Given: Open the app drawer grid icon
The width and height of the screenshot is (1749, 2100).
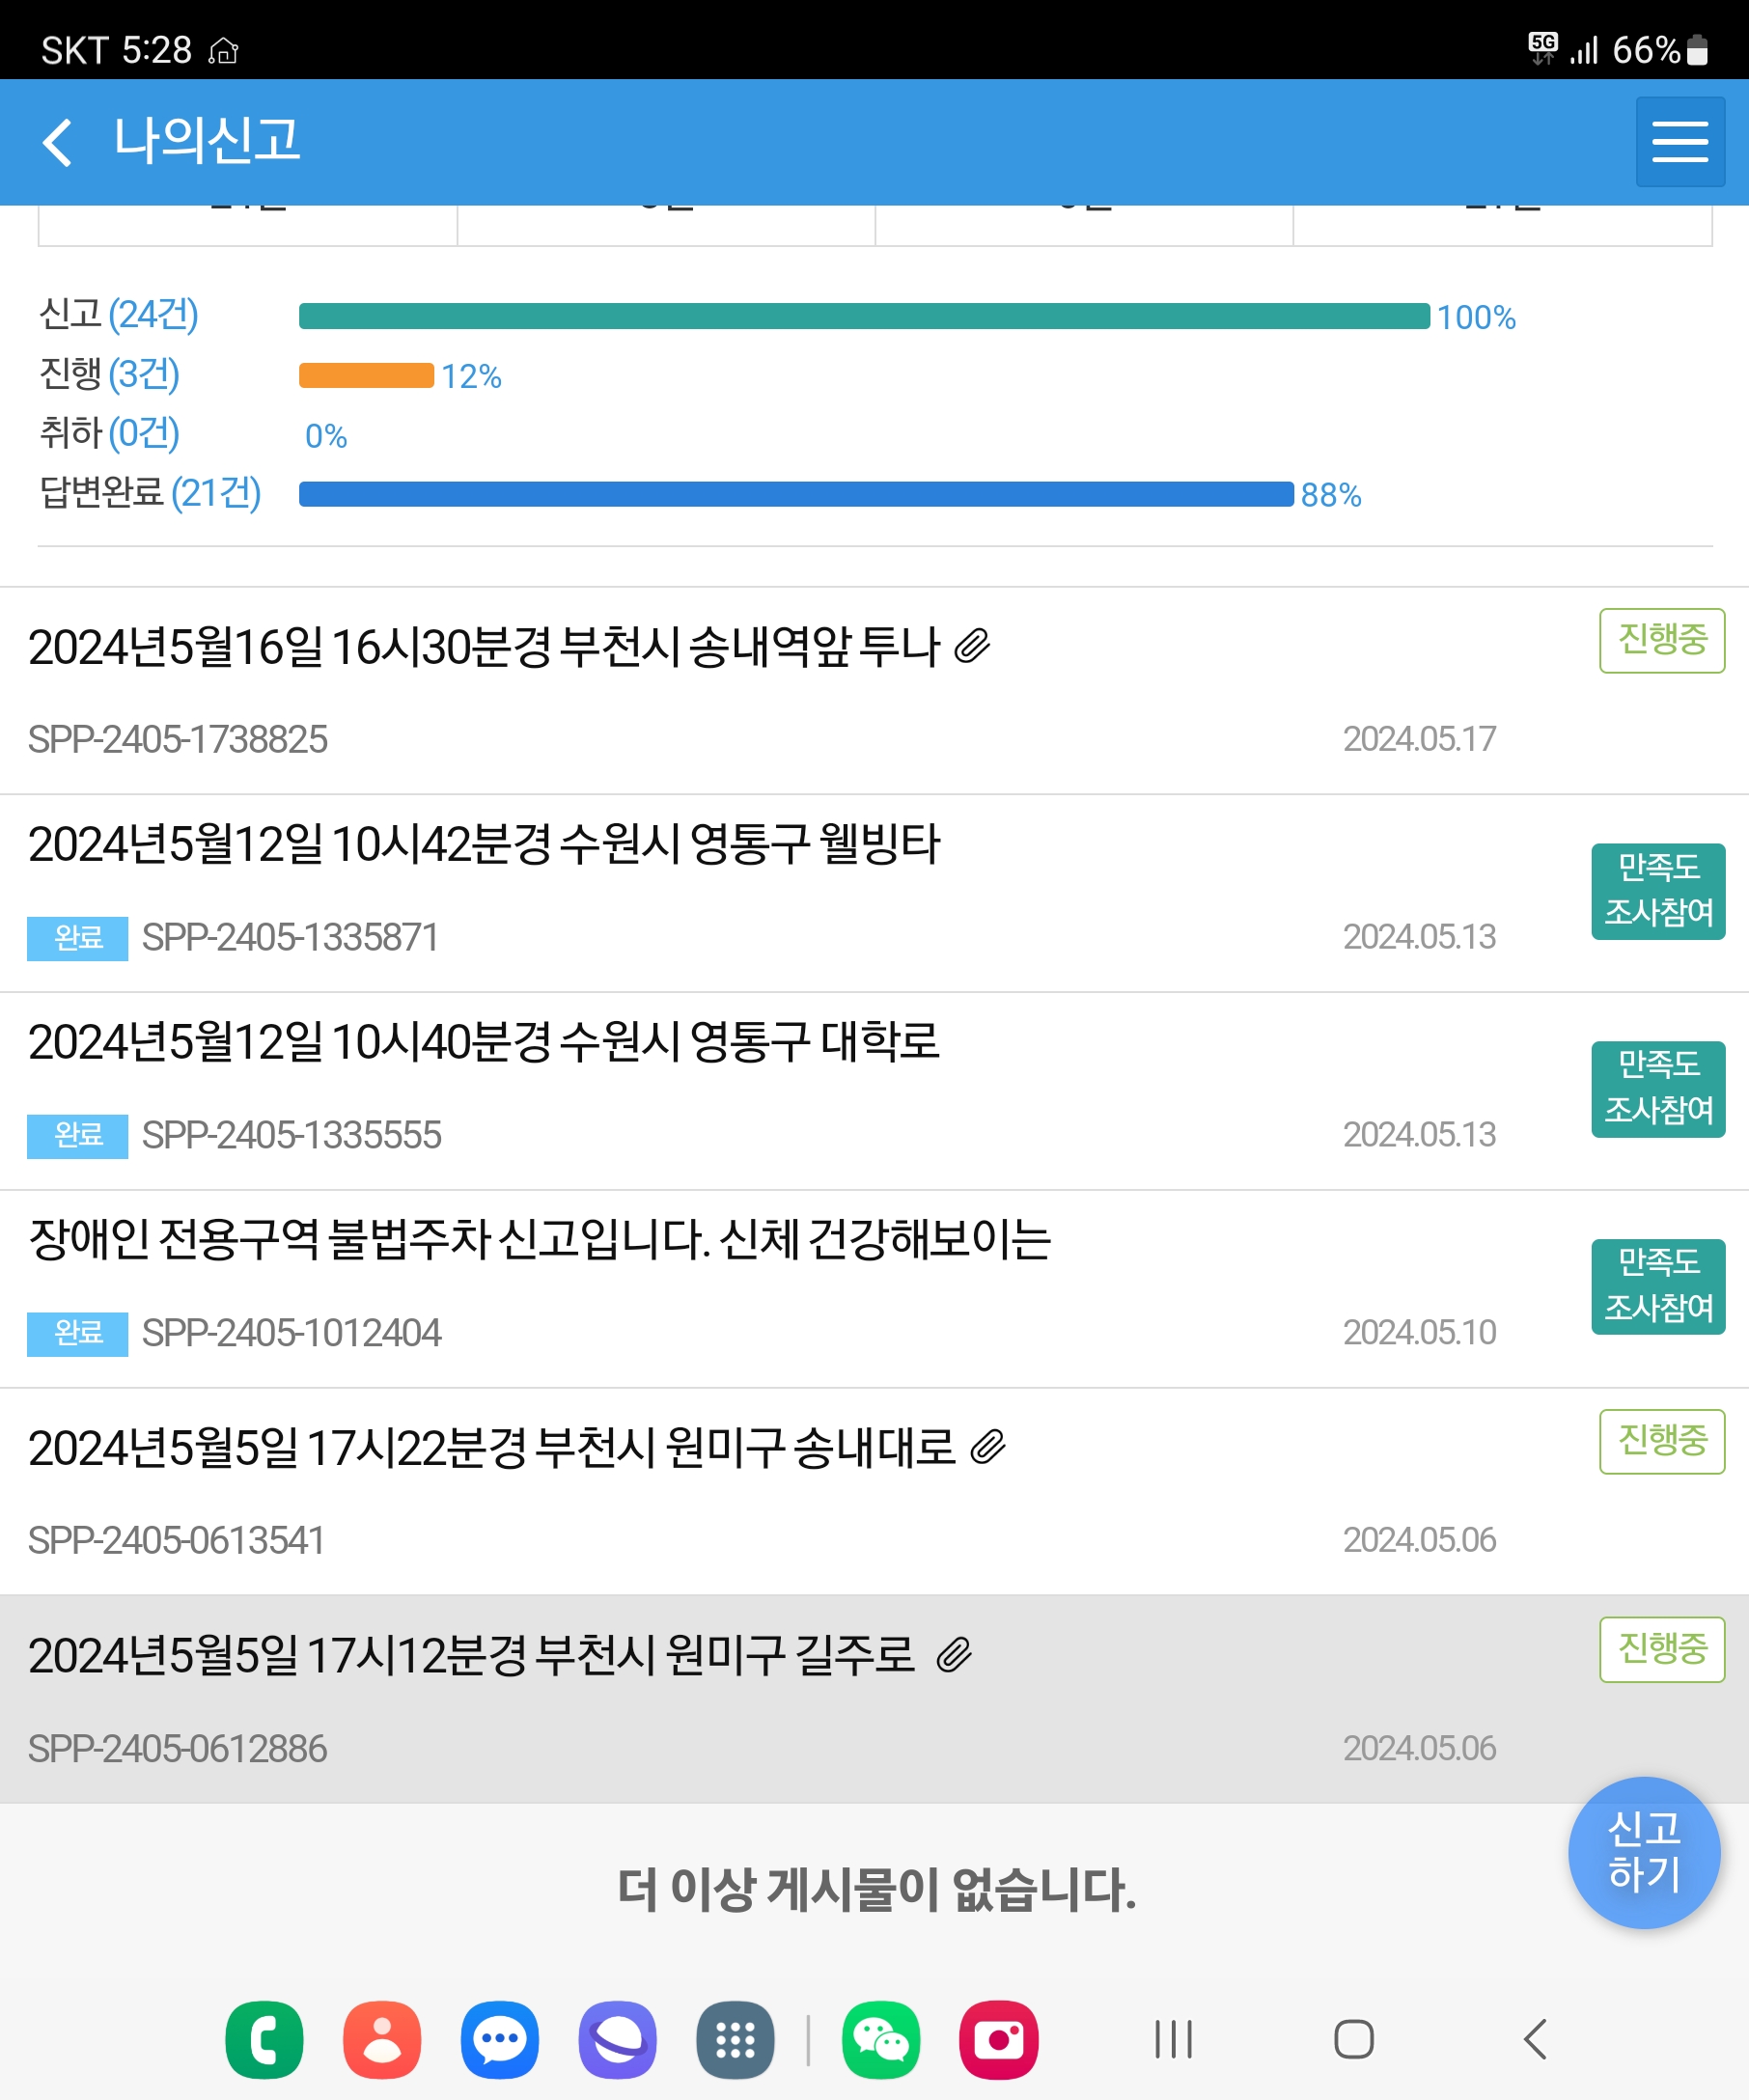Looking at the screenshot, I should point(735,2040).
